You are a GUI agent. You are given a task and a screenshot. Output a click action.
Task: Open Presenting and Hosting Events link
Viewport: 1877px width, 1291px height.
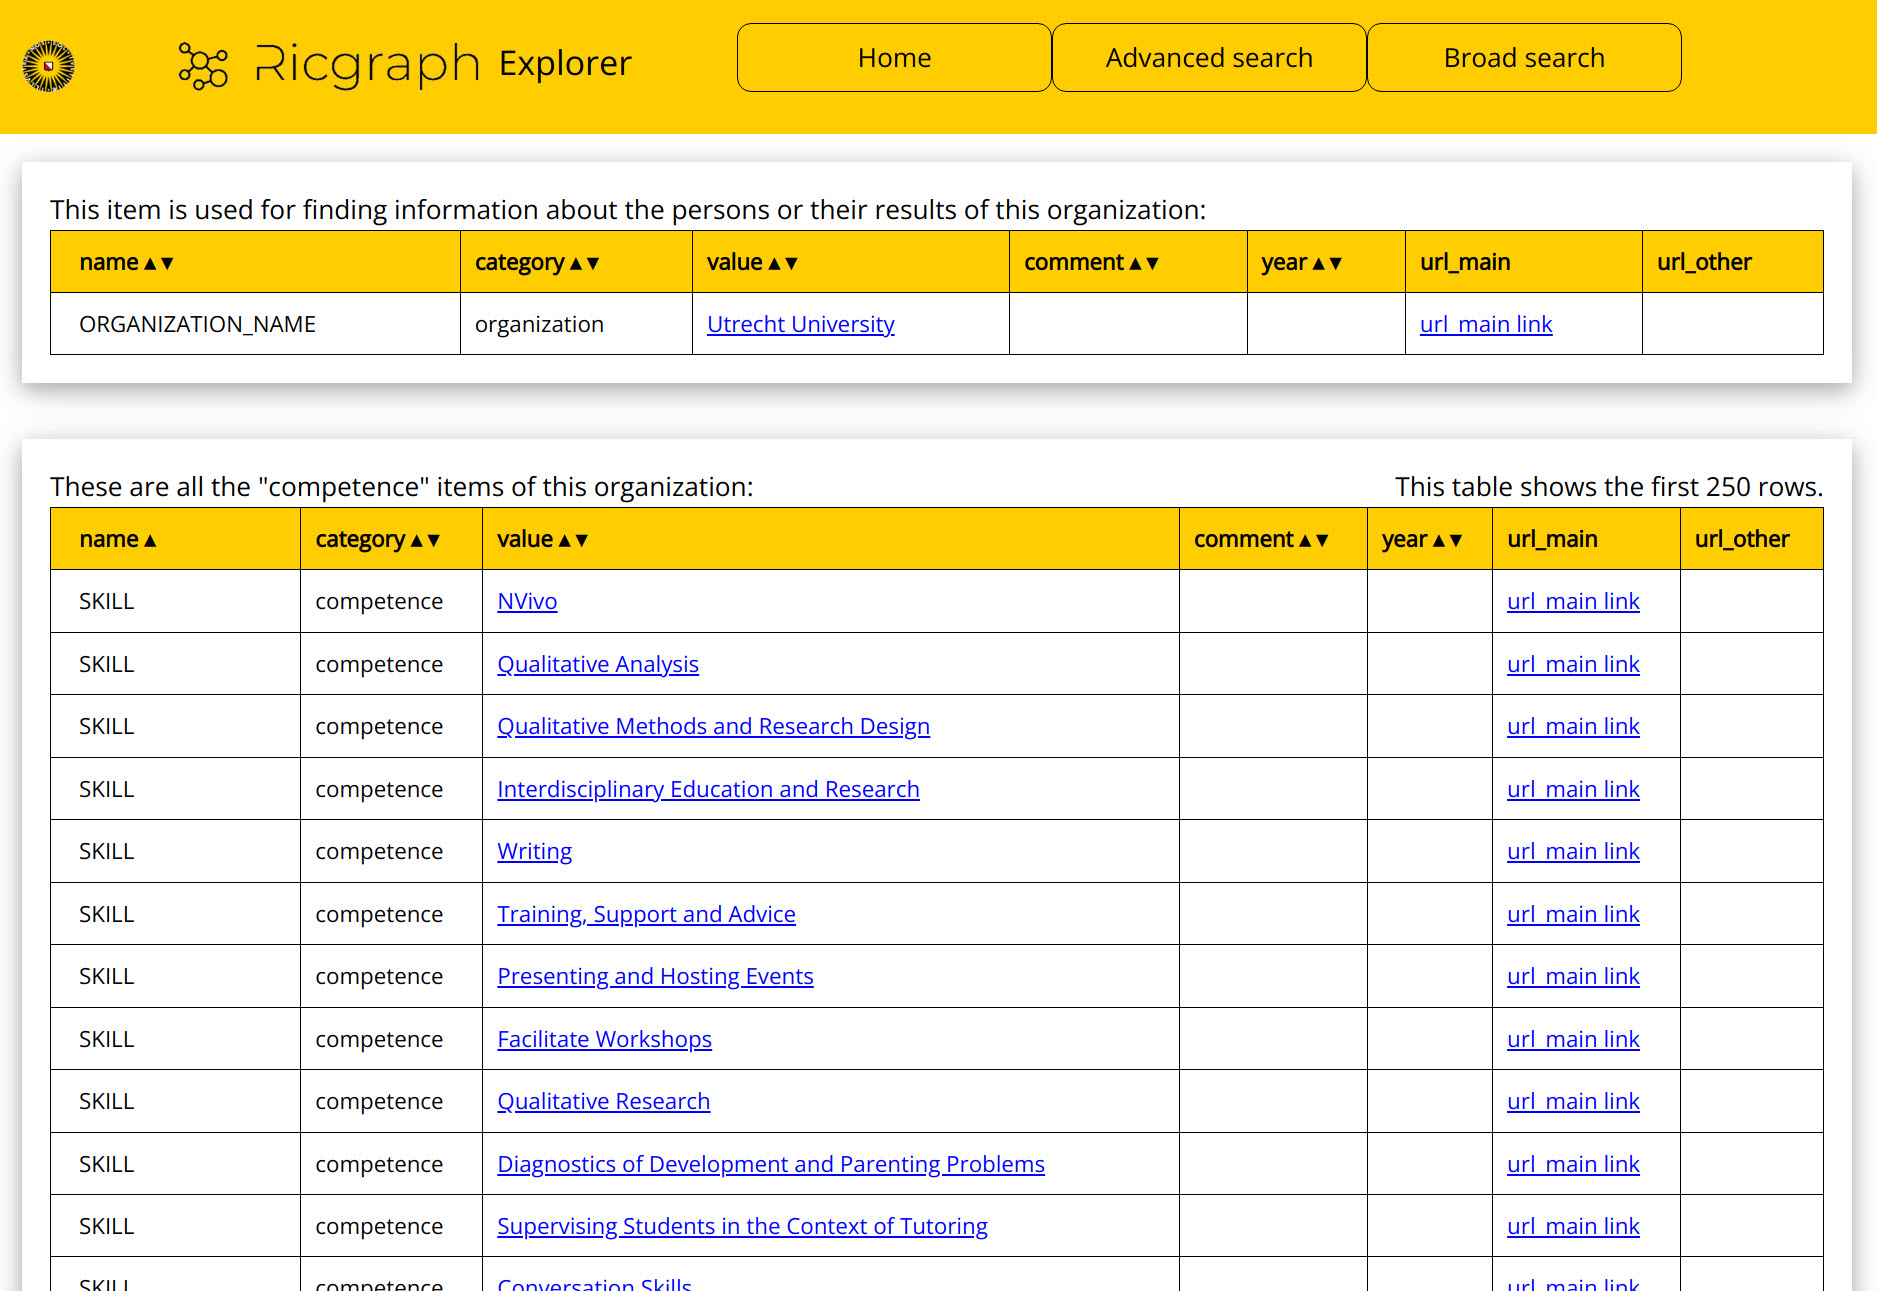[x=655, y=976]
